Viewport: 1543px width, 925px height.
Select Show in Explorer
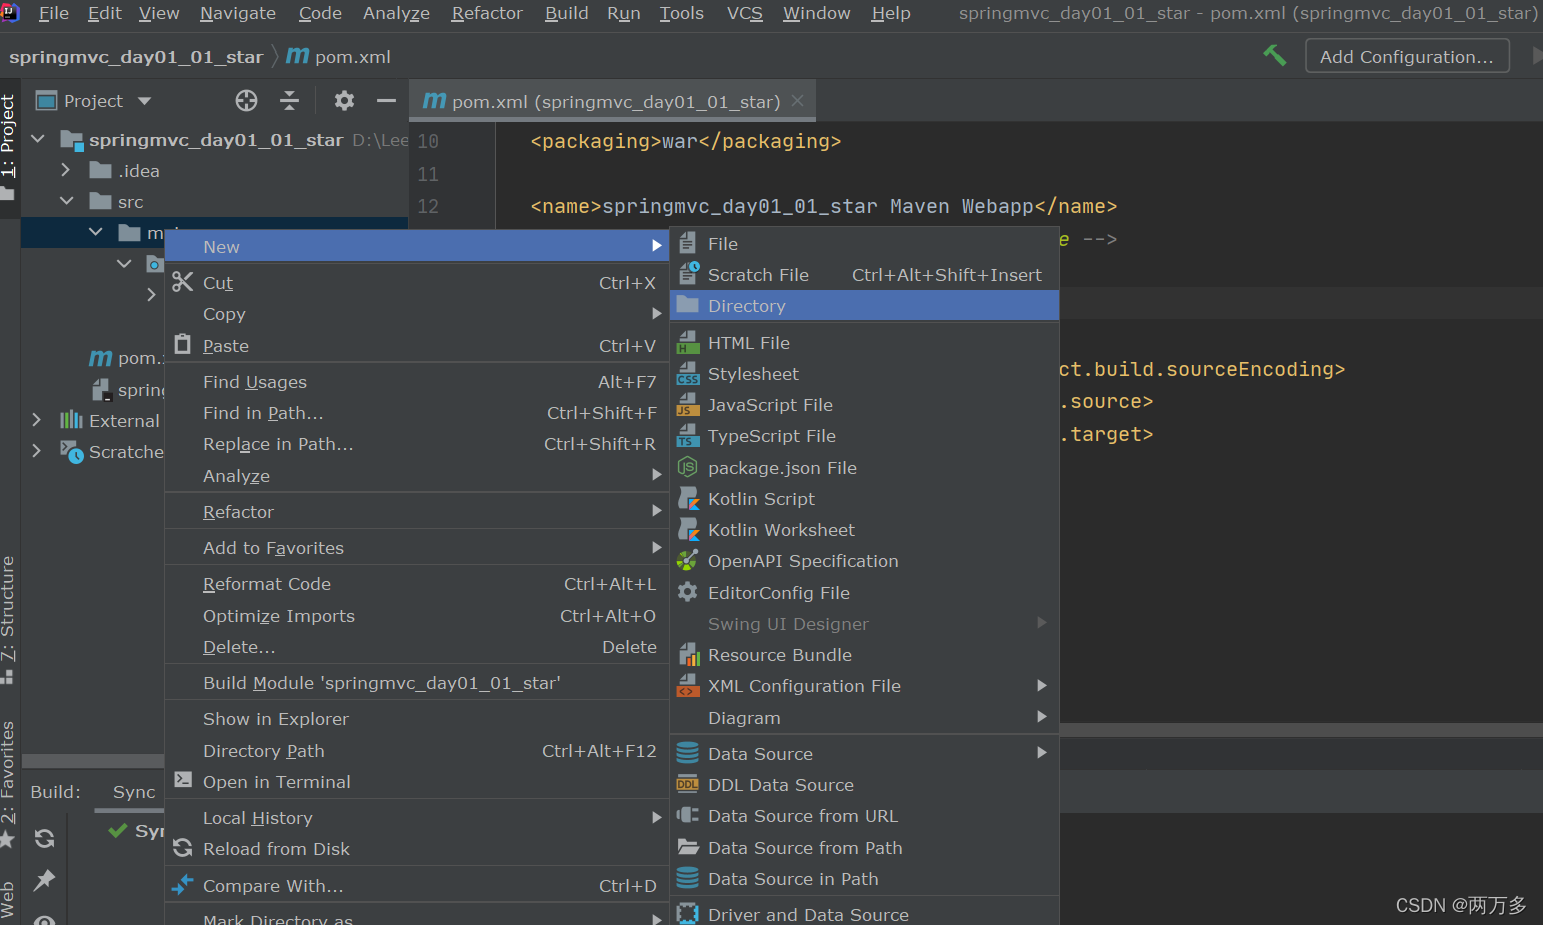click(x=417, y=718)
